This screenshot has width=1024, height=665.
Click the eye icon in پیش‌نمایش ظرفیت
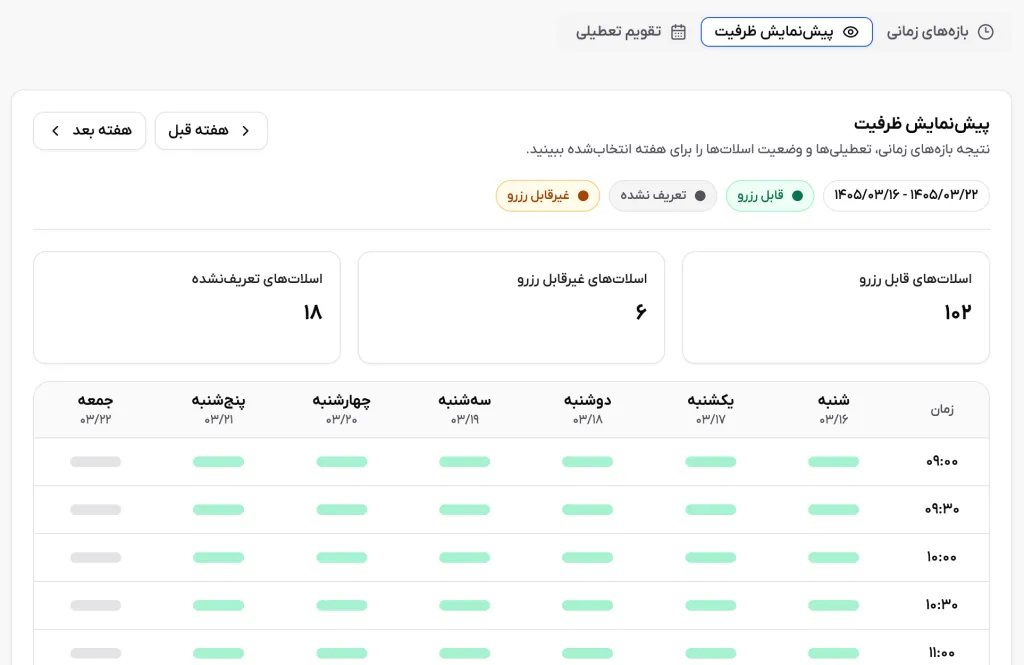pos(850,32)
